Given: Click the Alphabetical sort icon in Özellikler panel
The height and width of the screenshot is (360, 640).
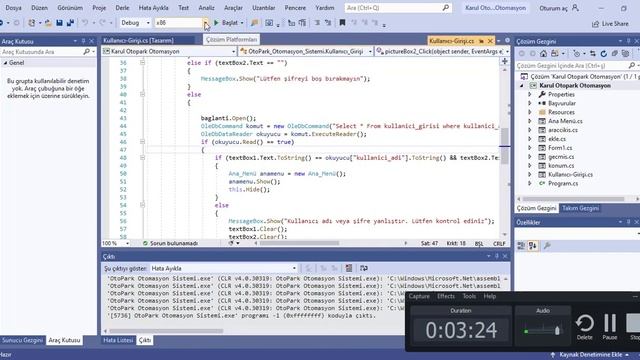Looking at the screenshot, I should tap(533, 245).
